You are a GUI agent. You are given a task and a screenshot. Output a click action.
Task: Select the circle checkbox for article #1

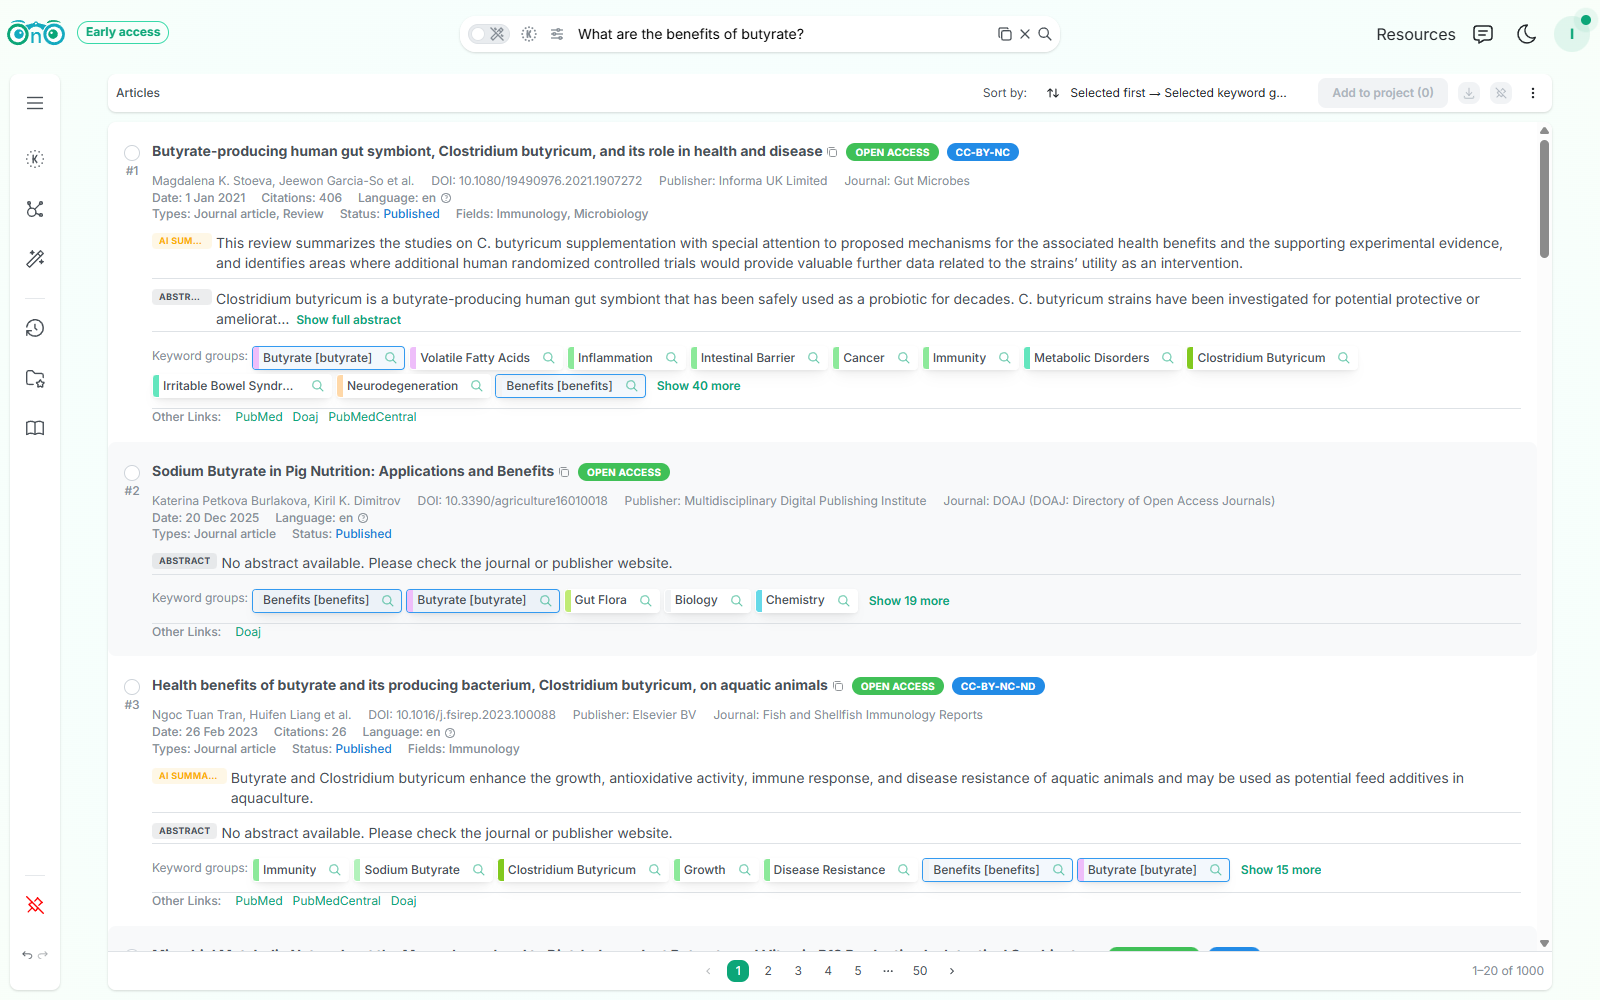coord(132,153)
